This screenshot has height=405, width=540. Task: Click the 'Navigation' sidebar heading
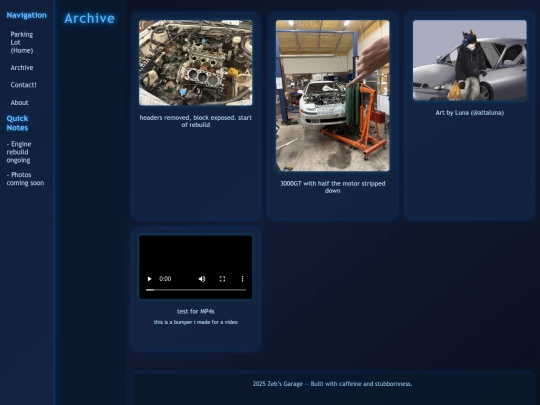coord(27,15)
